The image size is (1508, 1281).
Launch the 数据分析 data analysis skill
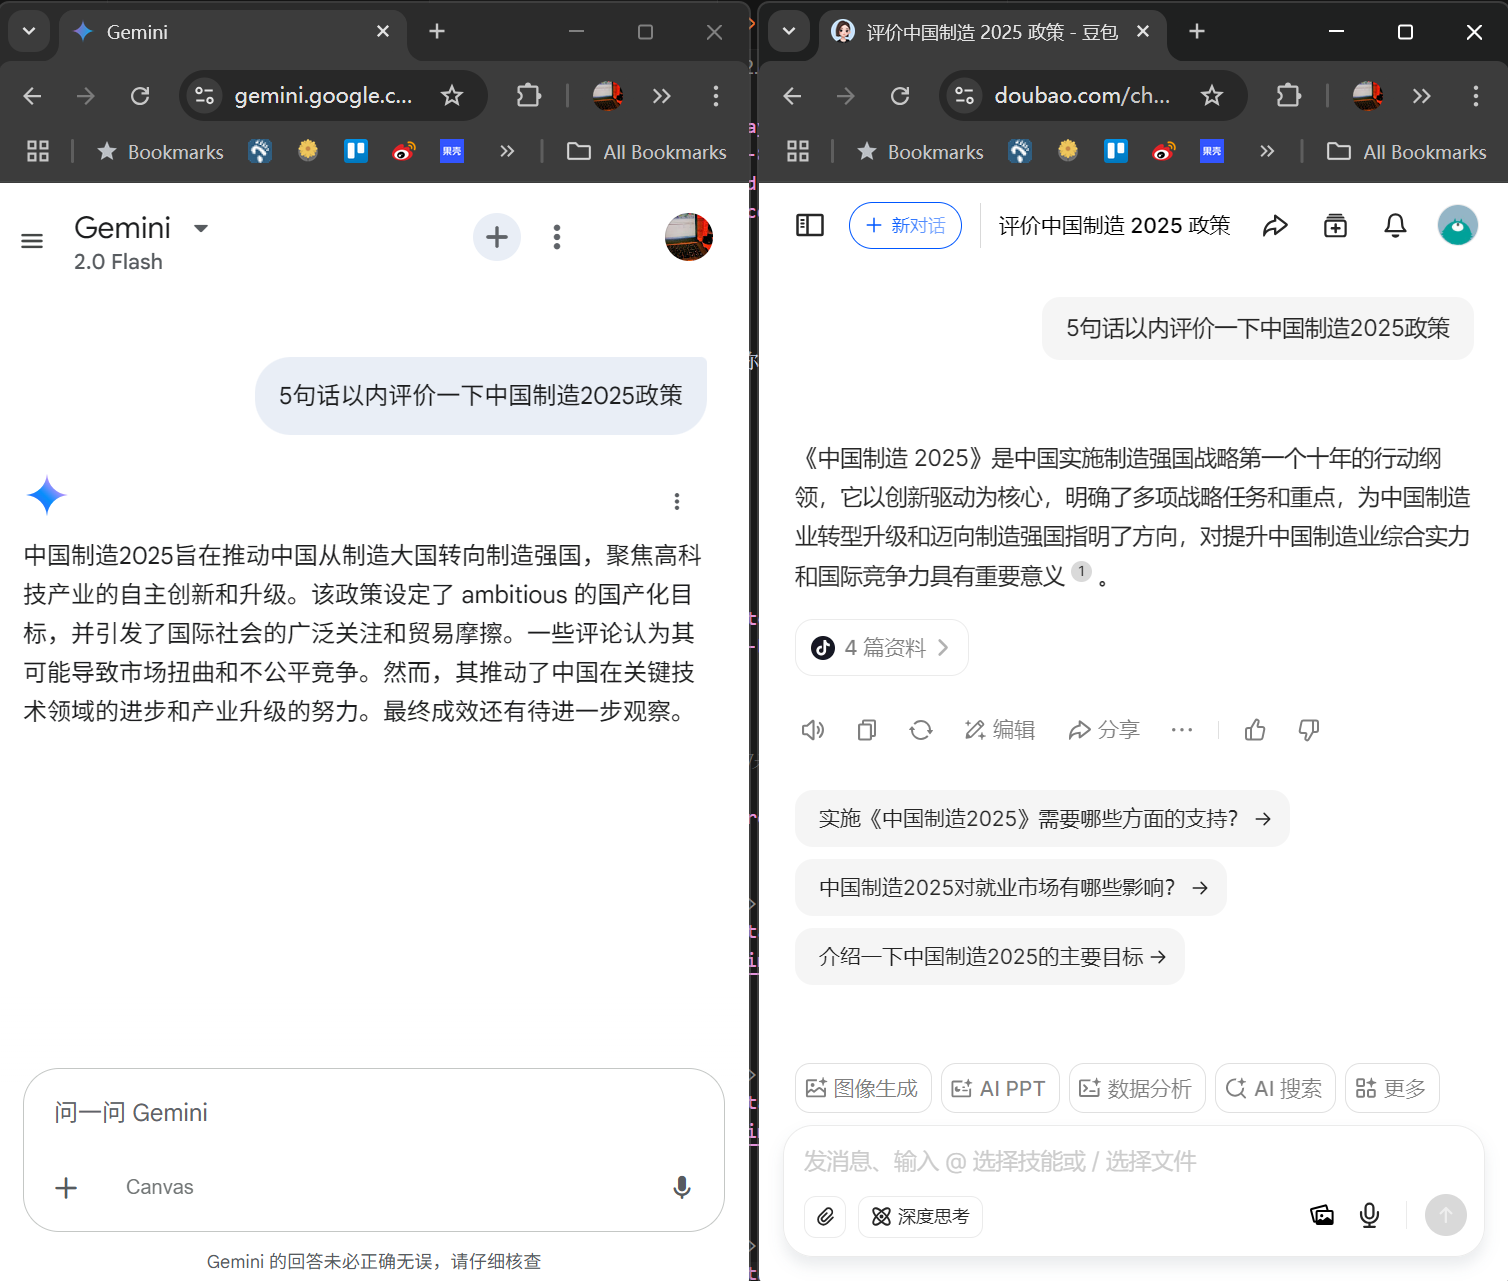coord(1136,1087)
